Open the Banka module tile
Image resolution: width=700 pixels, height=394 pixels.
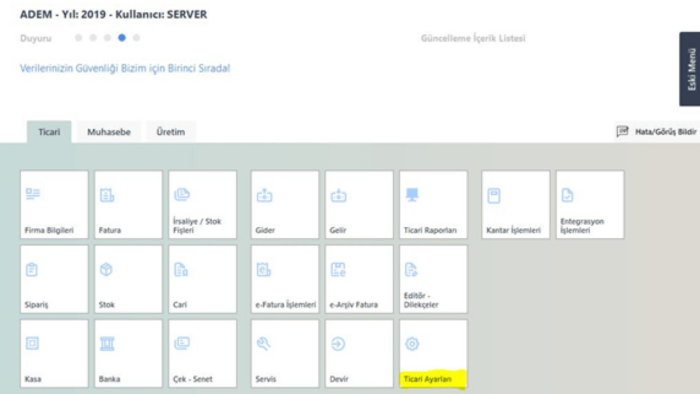[x=128, y=353]
